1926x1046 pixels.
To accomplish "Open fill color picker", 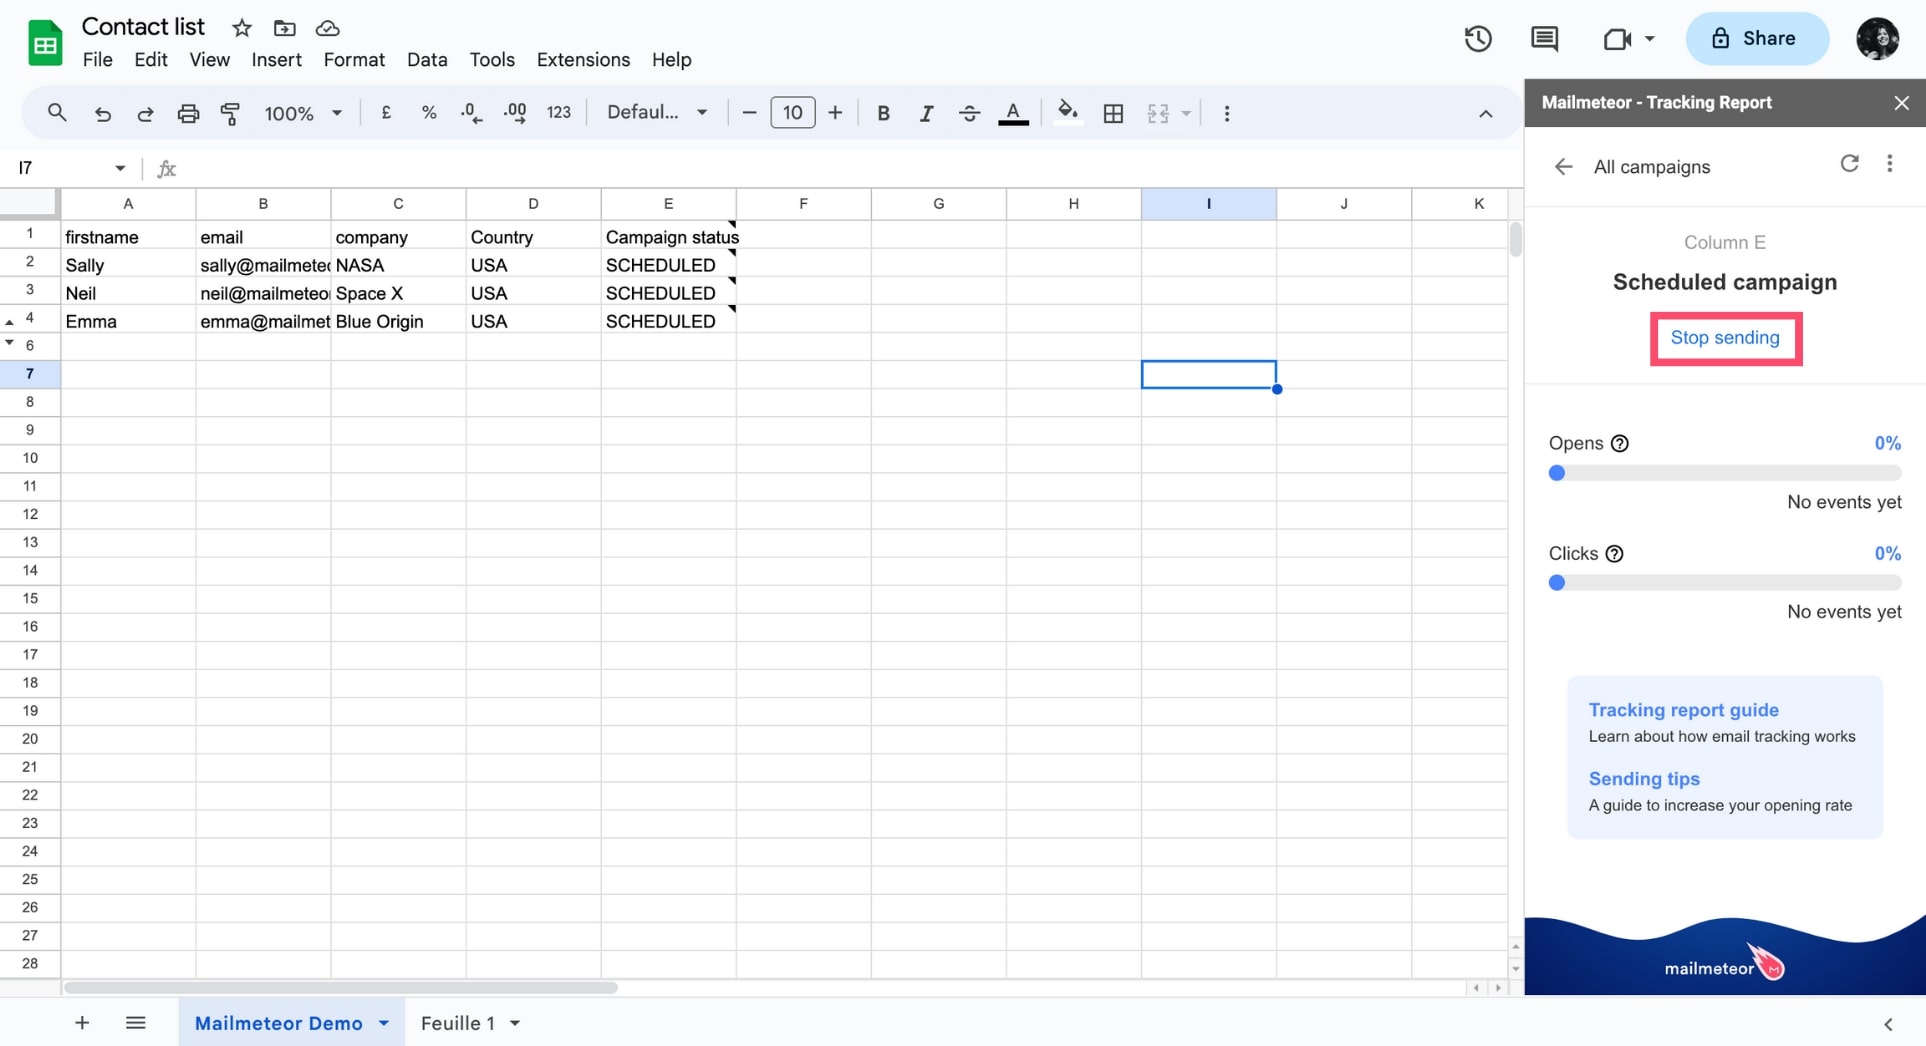I will (1068, 113).
